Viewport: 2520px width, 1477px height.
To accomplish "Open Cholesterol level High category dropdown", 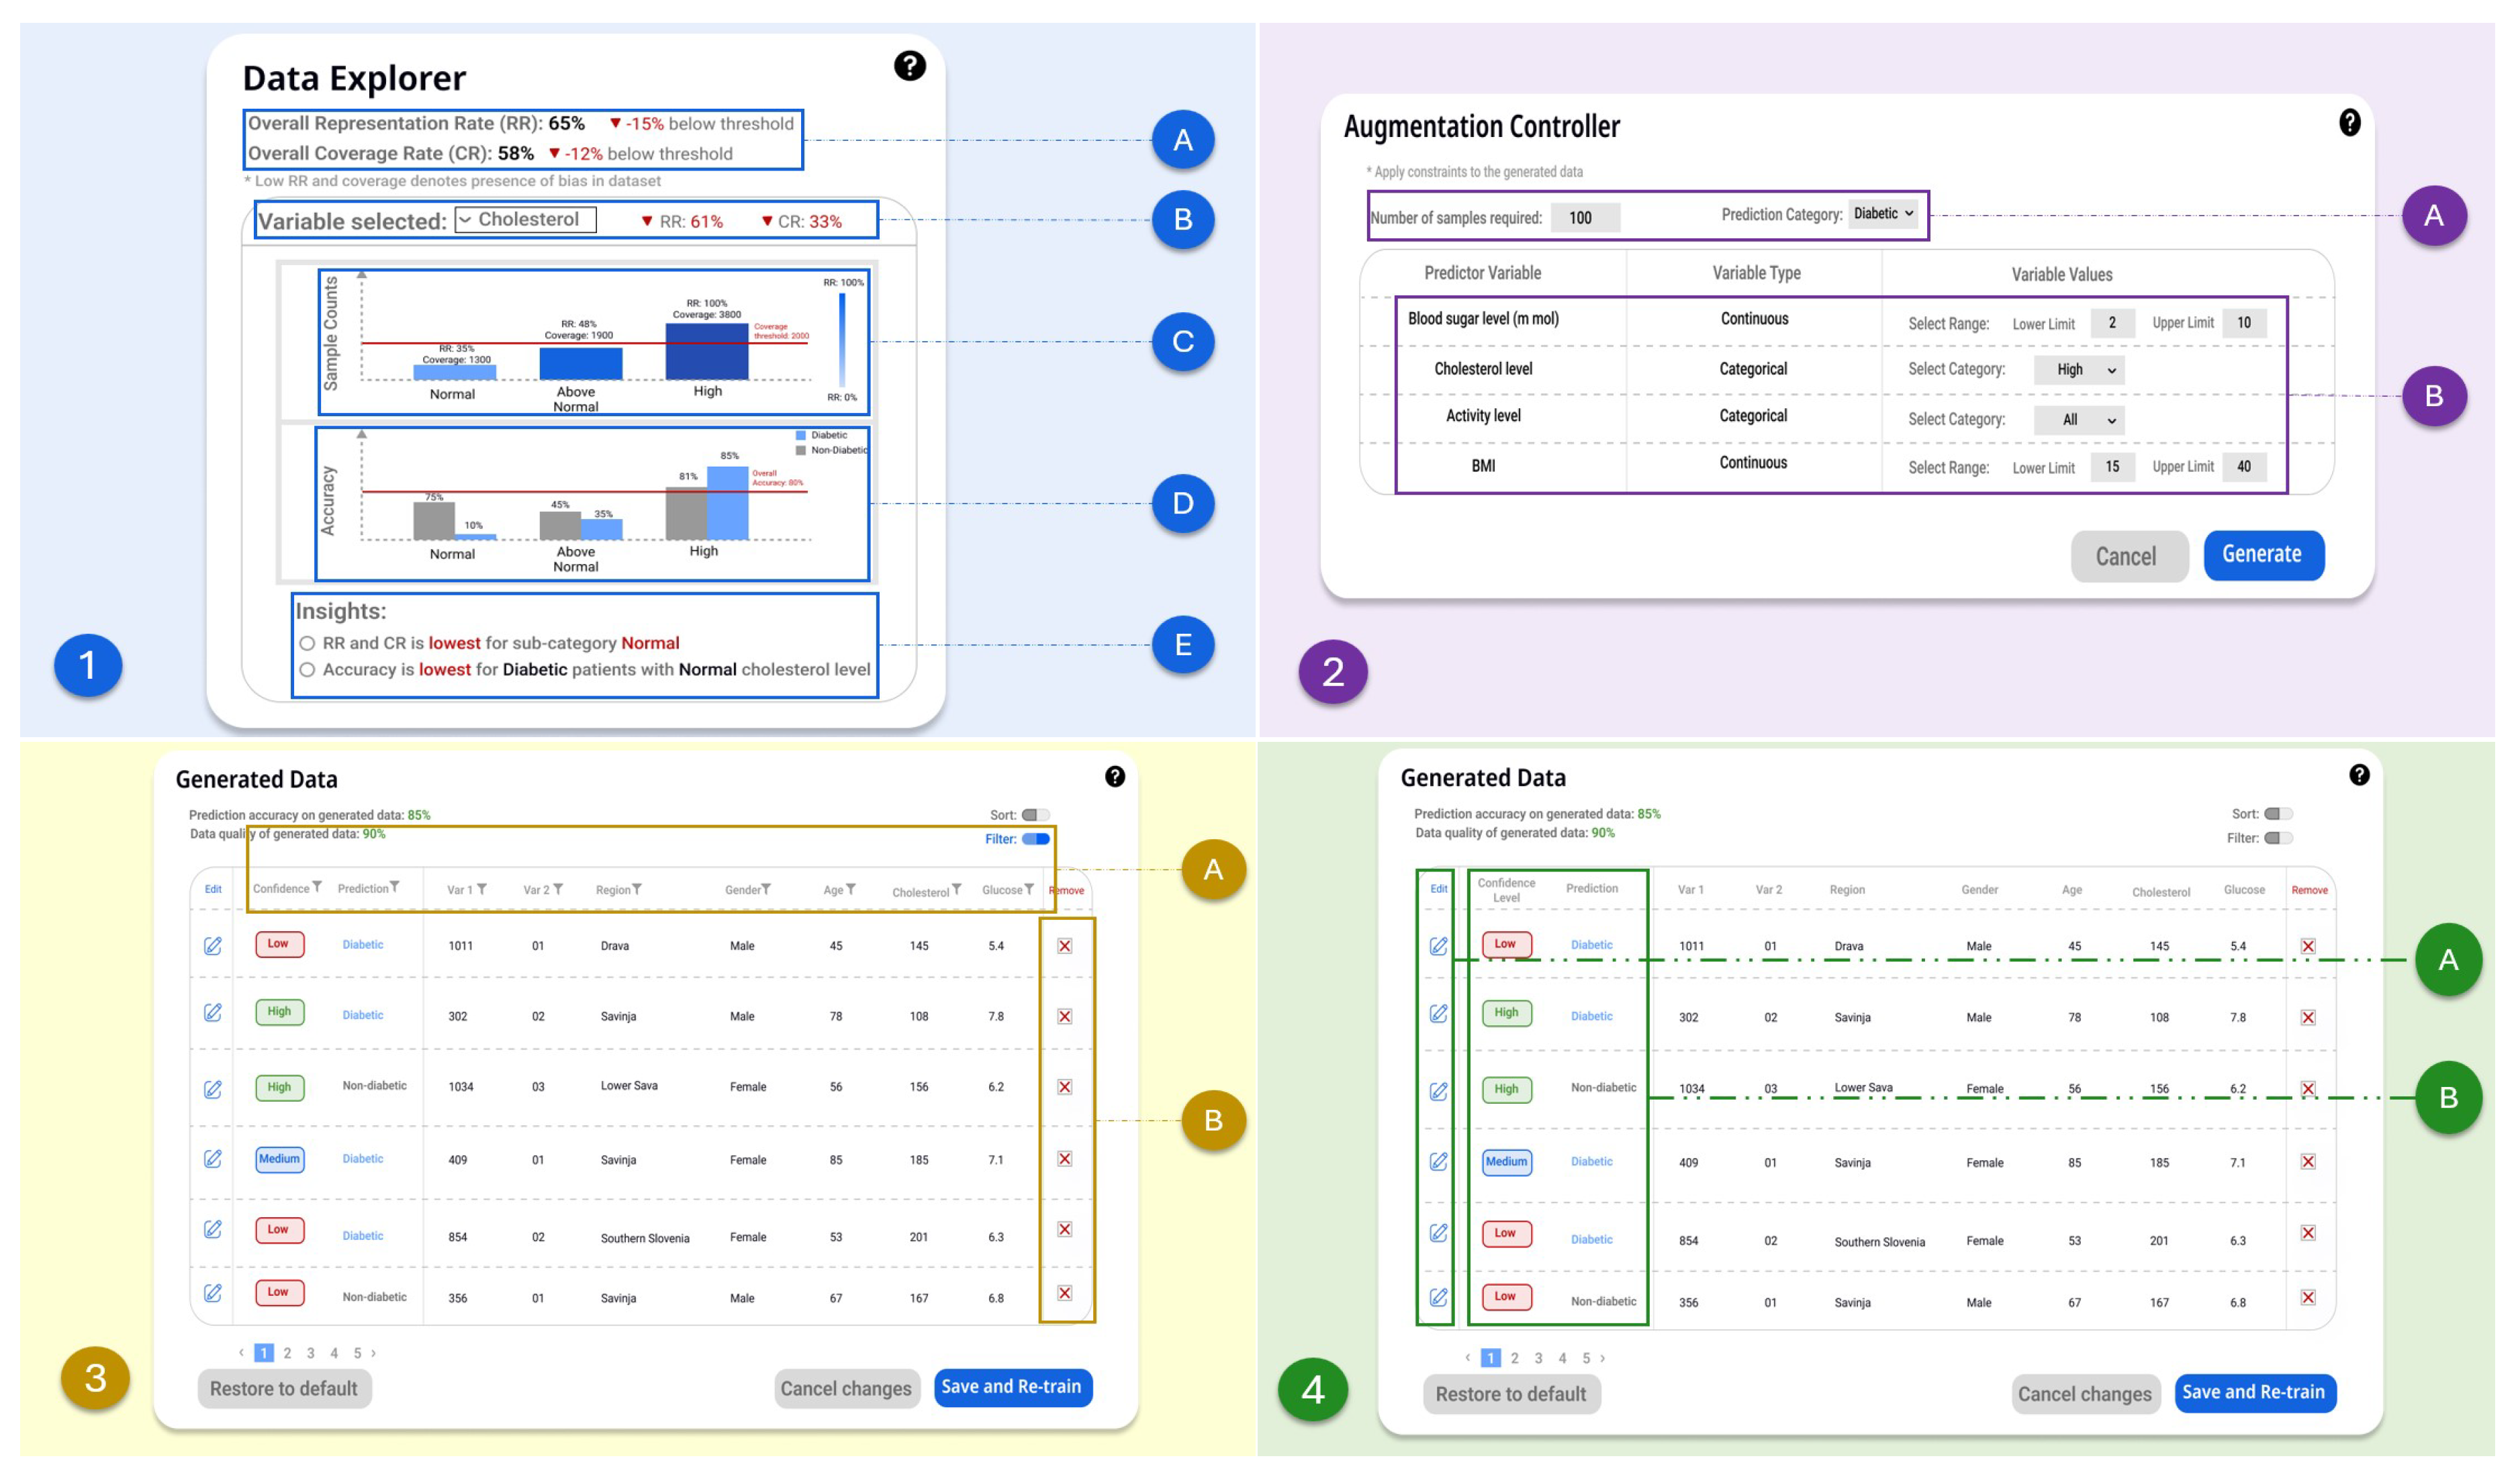I will [2079, 370].
